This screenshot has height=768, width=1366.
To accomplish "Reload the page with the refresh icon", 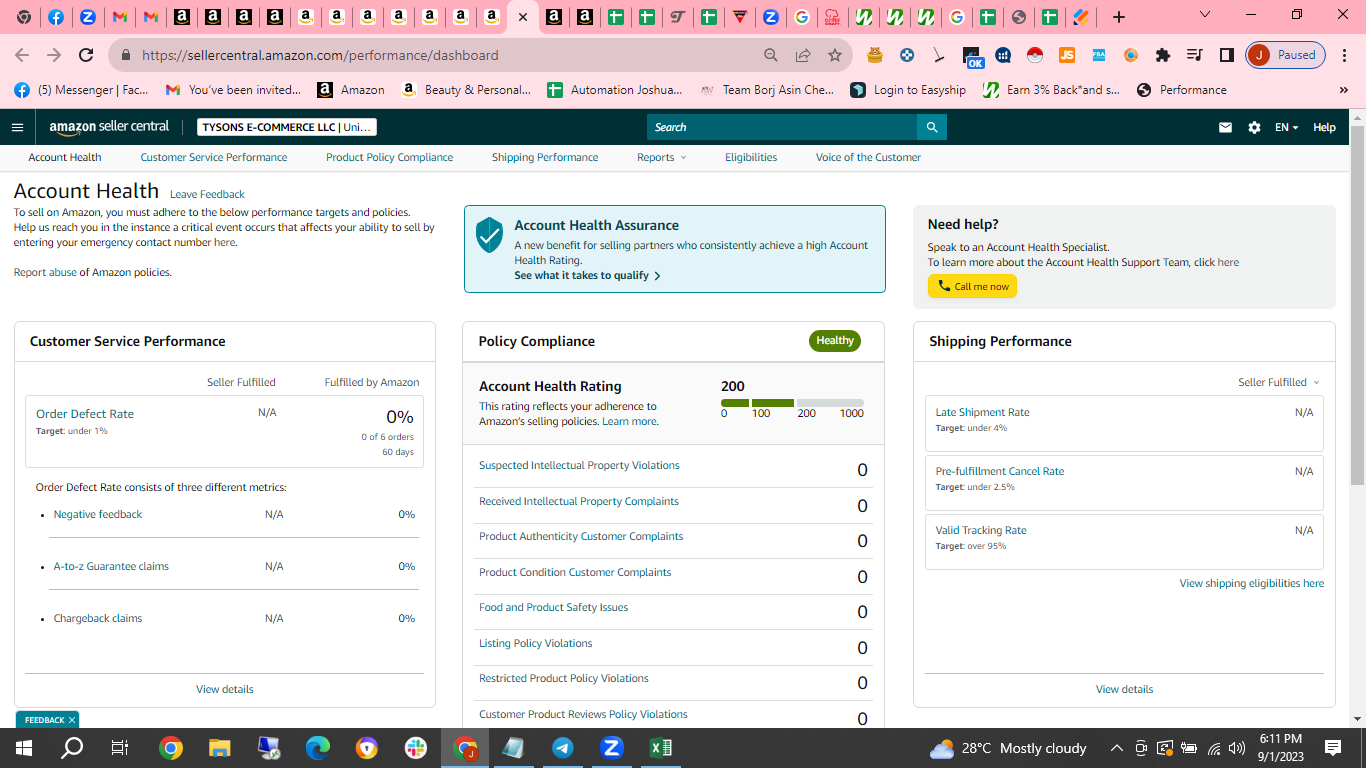I will (86, 55).
